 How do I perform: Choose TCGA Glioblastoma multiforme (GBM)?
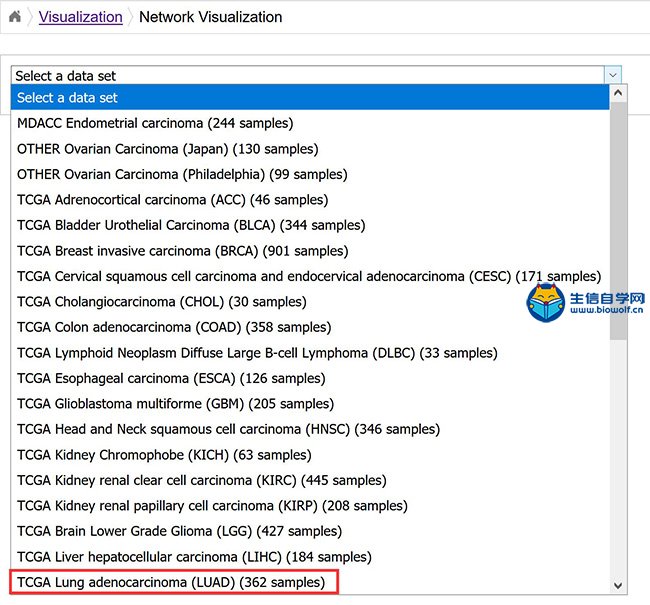pos(310,404)
